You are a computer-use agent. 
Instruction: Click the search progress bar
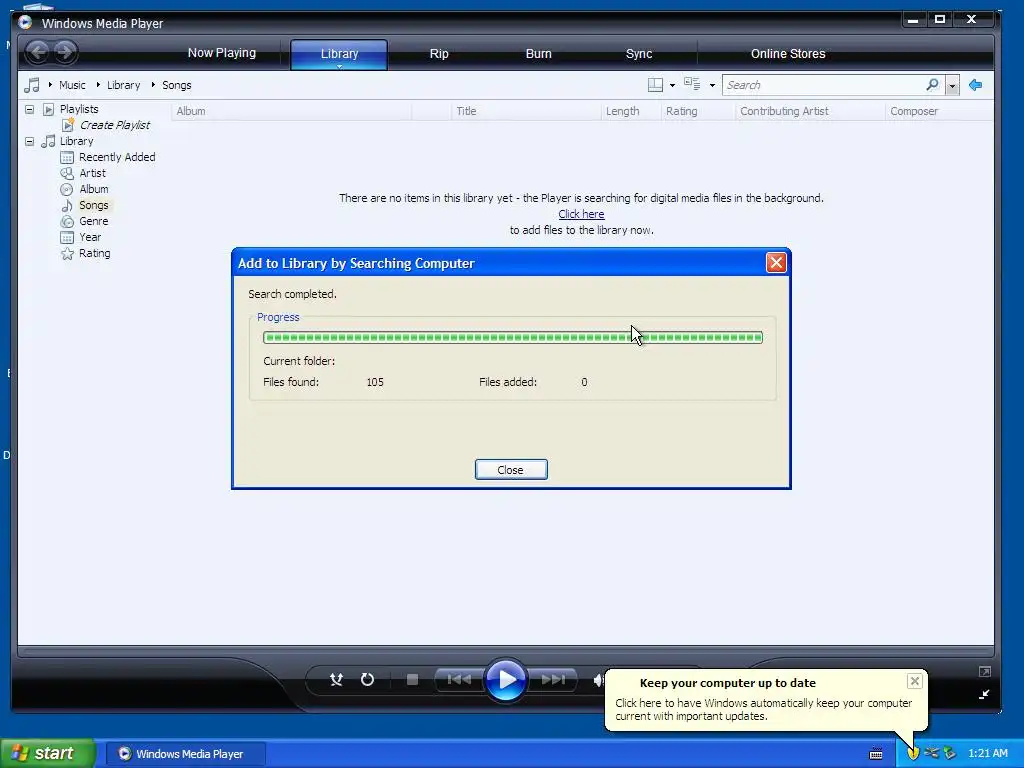[x=513, y=338]
